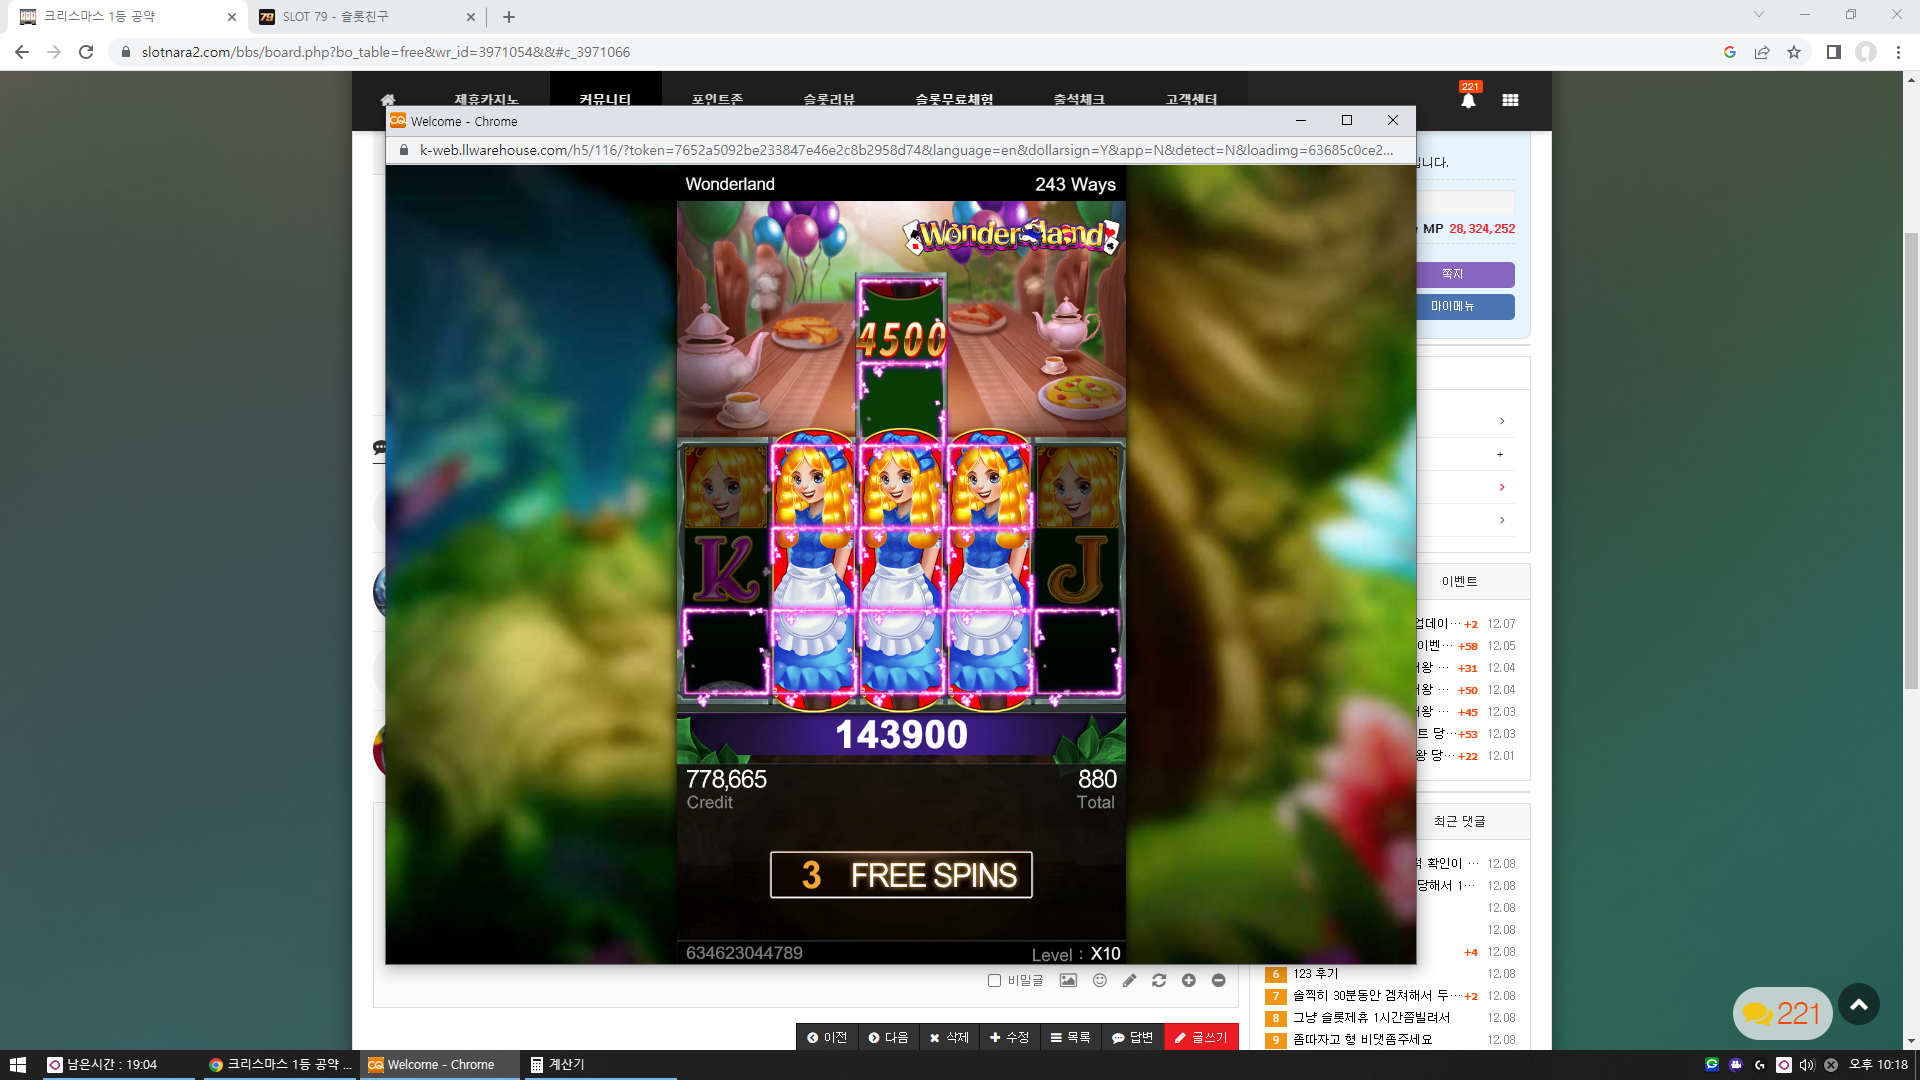The width and height of the screenshot is (1920, 1080).
Task: Click the plus circle icon in comment toolbar
Action: 1189,980
